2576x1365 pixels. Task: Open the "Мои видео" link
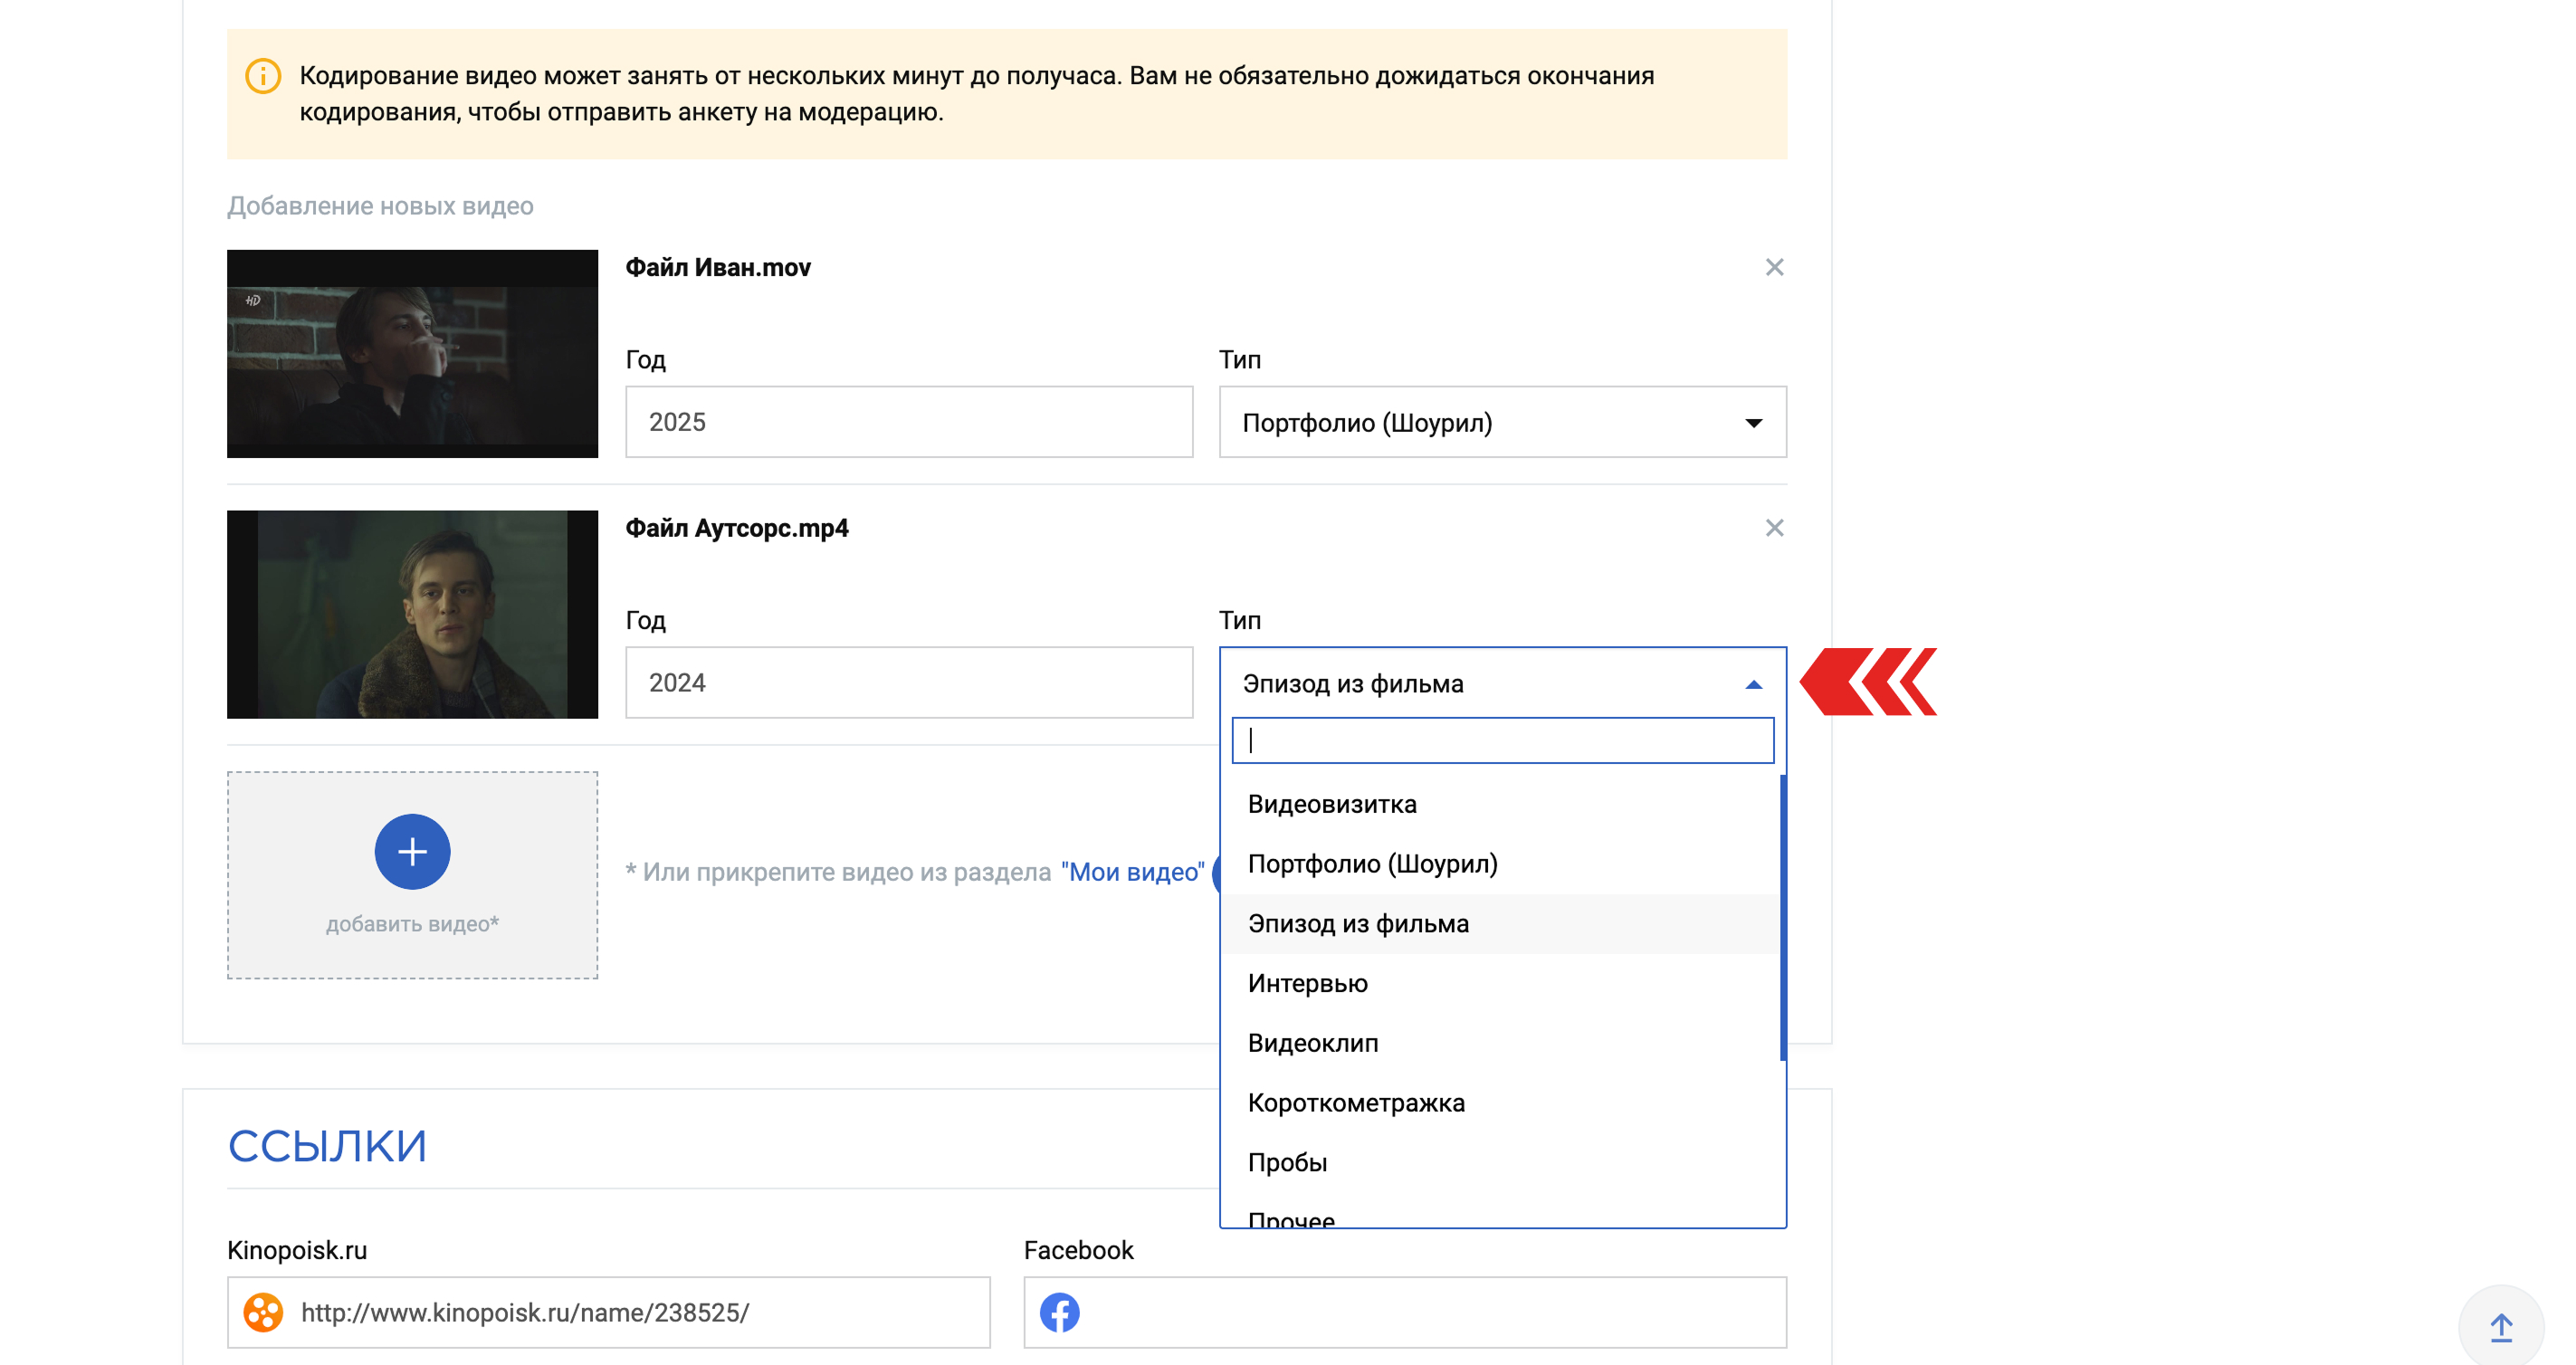(1132, 872)
